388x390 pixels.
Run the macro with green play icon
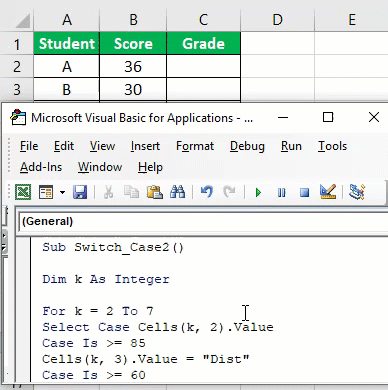click(x=258, y=193)
